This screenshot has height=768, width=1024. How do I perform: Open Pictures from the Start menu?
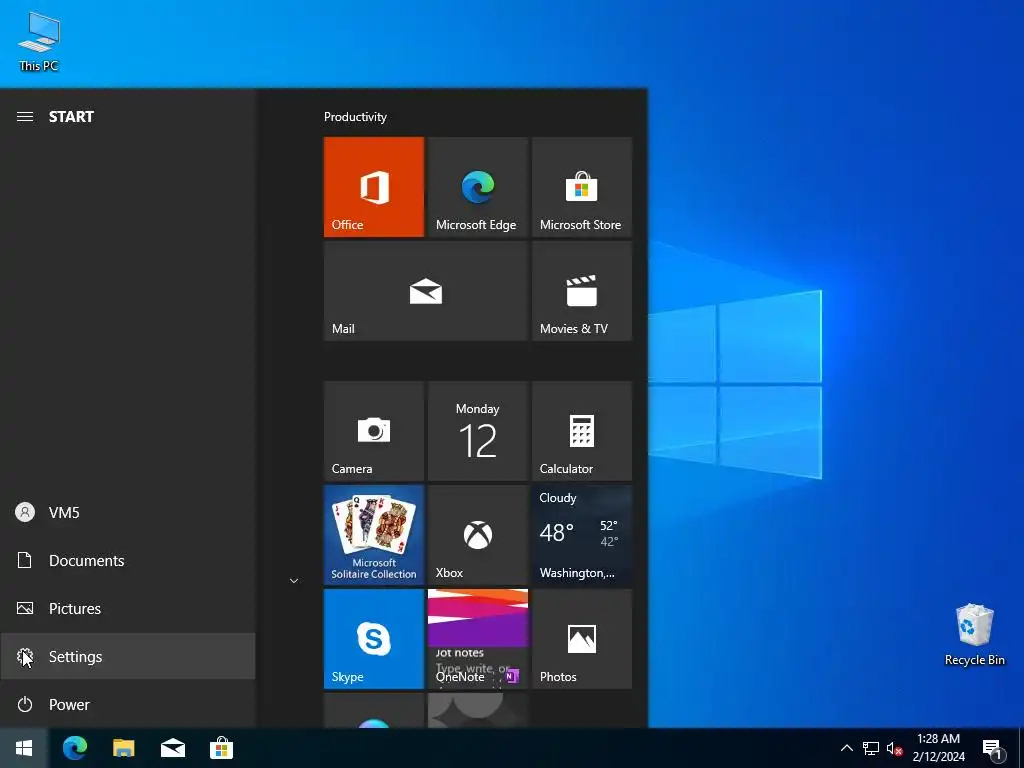coord(128,609)
